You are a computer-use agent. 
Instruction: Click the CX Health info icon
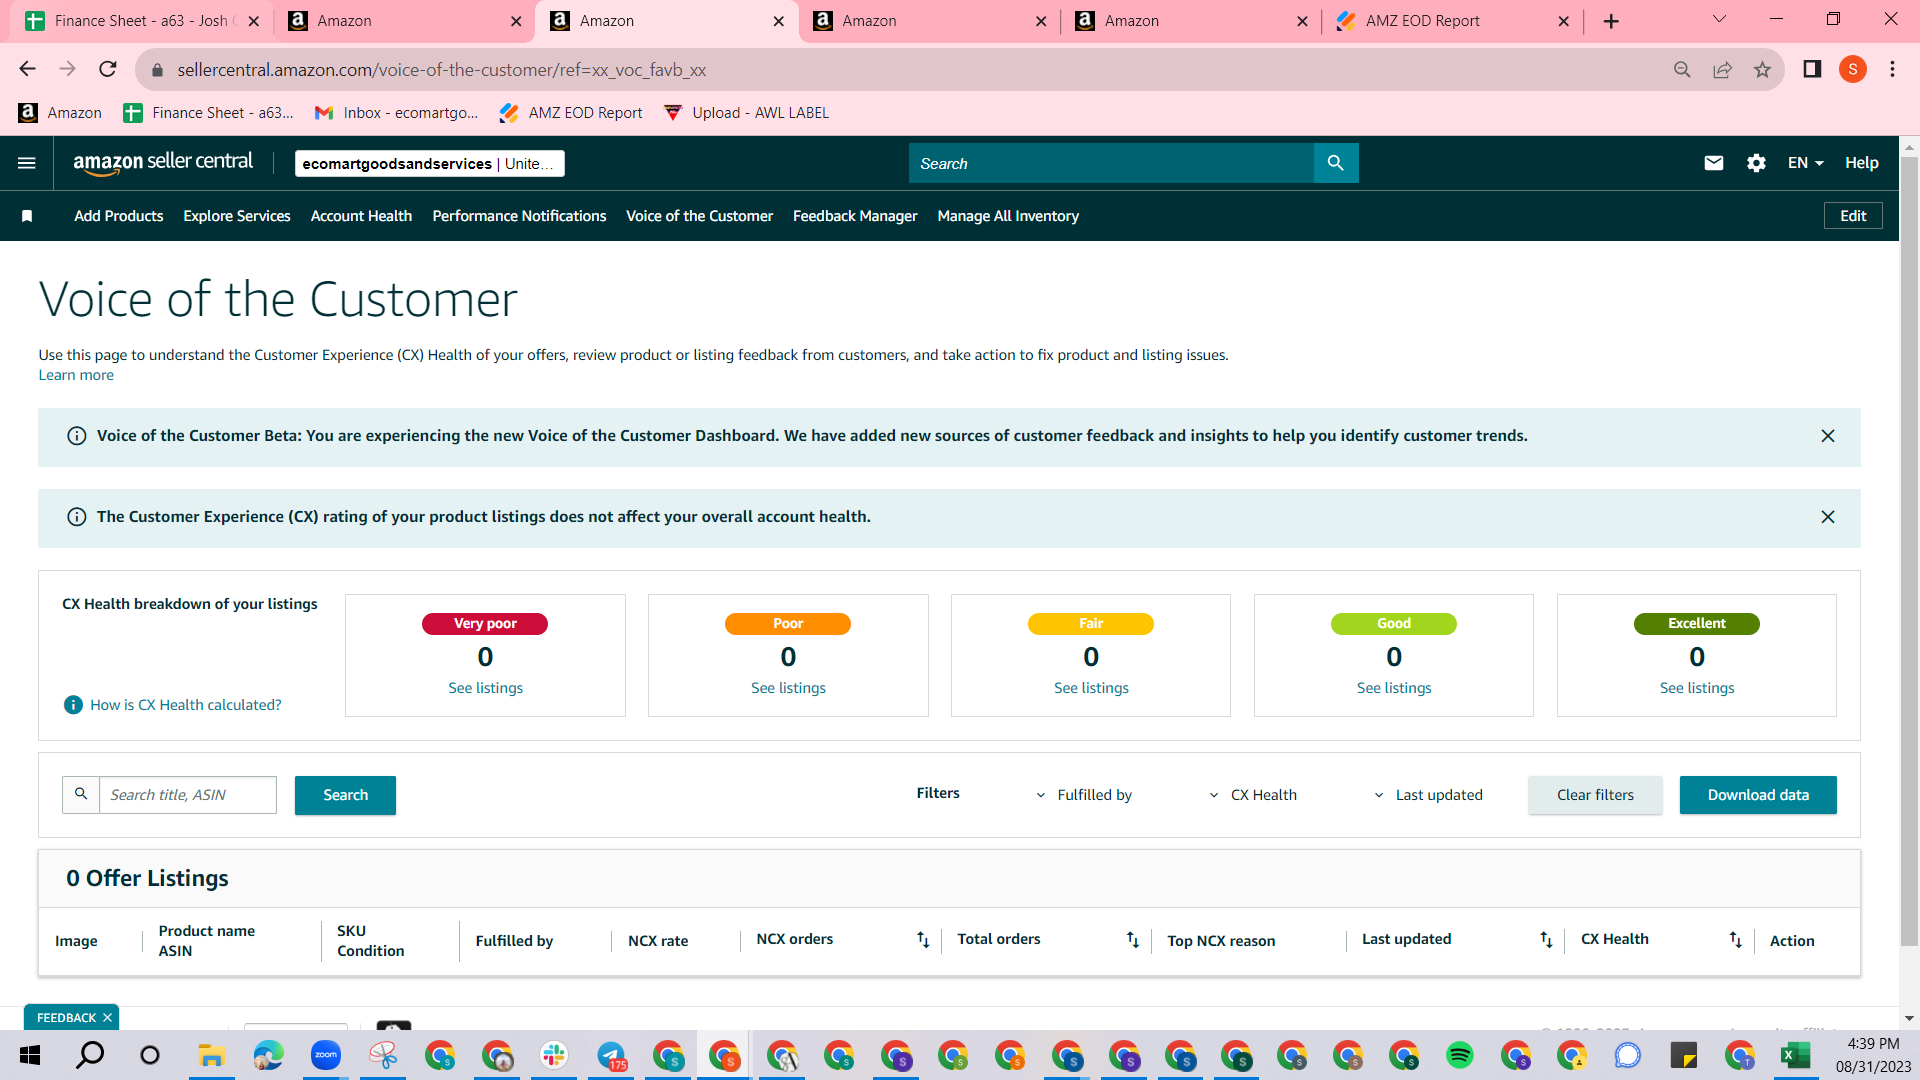click(73, 705)
